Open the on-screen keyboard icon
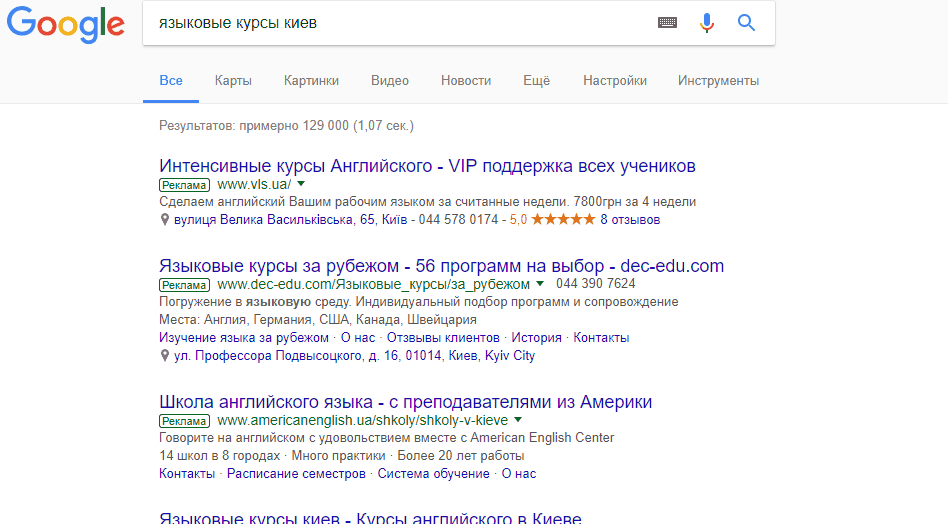This screenshot has height=524, width=948. pos(667,23)
